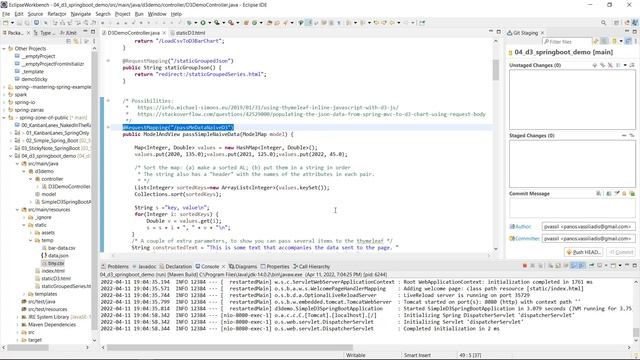Open the Refactor menu
Viewport: 640px width, 360px height.
click(57, 14)
